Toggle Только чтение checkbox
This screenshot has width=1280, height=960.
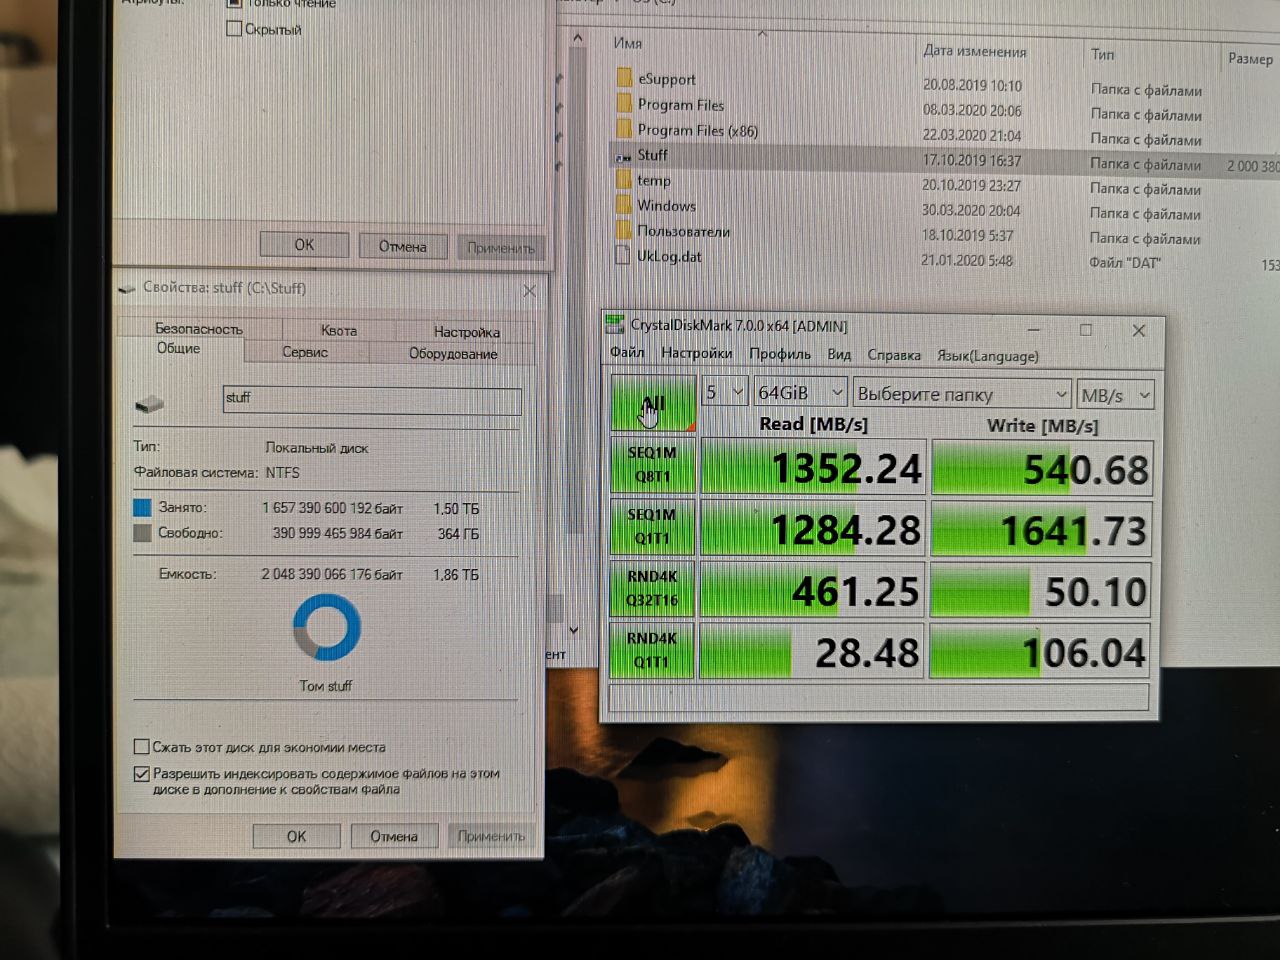pyautogui.click(x=234, y=3)
